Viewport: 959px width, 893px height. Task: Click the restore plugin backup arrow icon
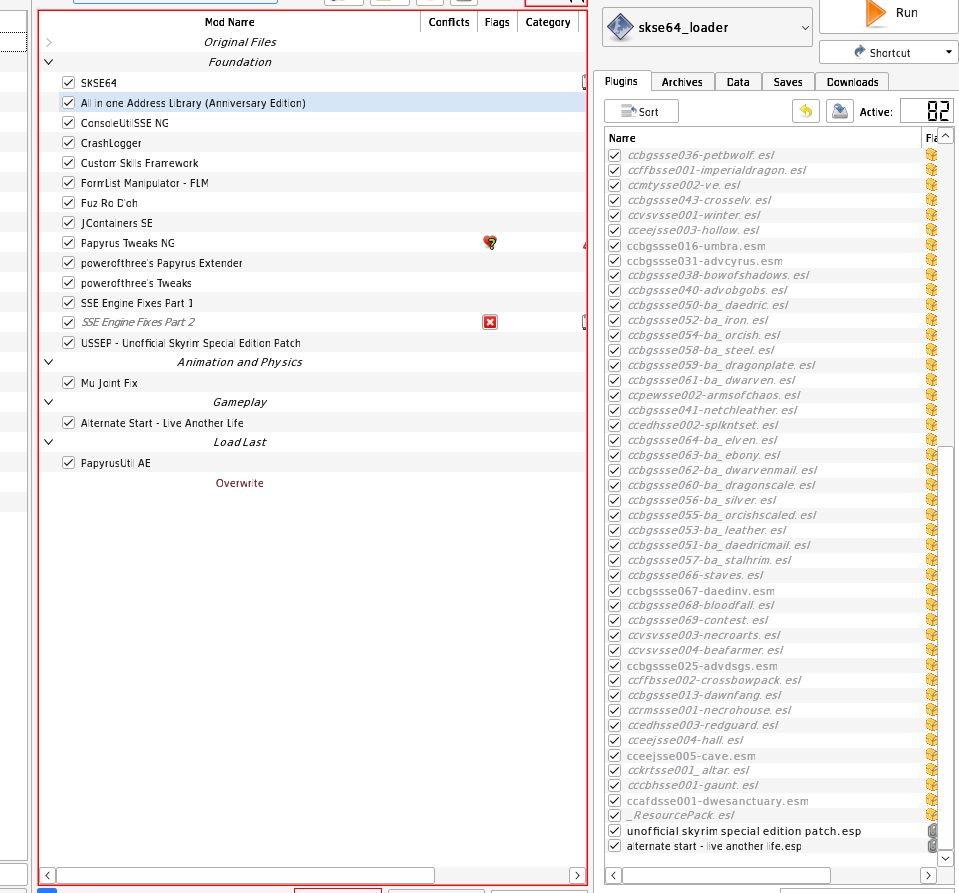pyautogui.click(x=806, y=111)
